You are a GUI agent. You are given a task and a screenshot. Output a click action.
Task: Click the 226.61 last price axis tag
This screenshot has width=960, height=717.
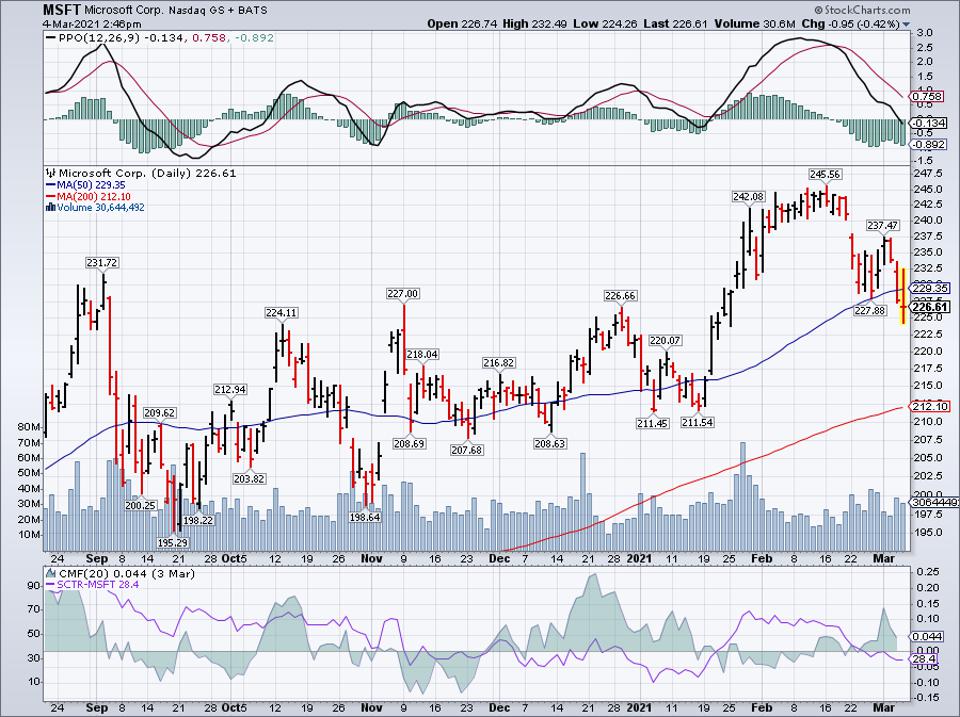click(930, 308)
